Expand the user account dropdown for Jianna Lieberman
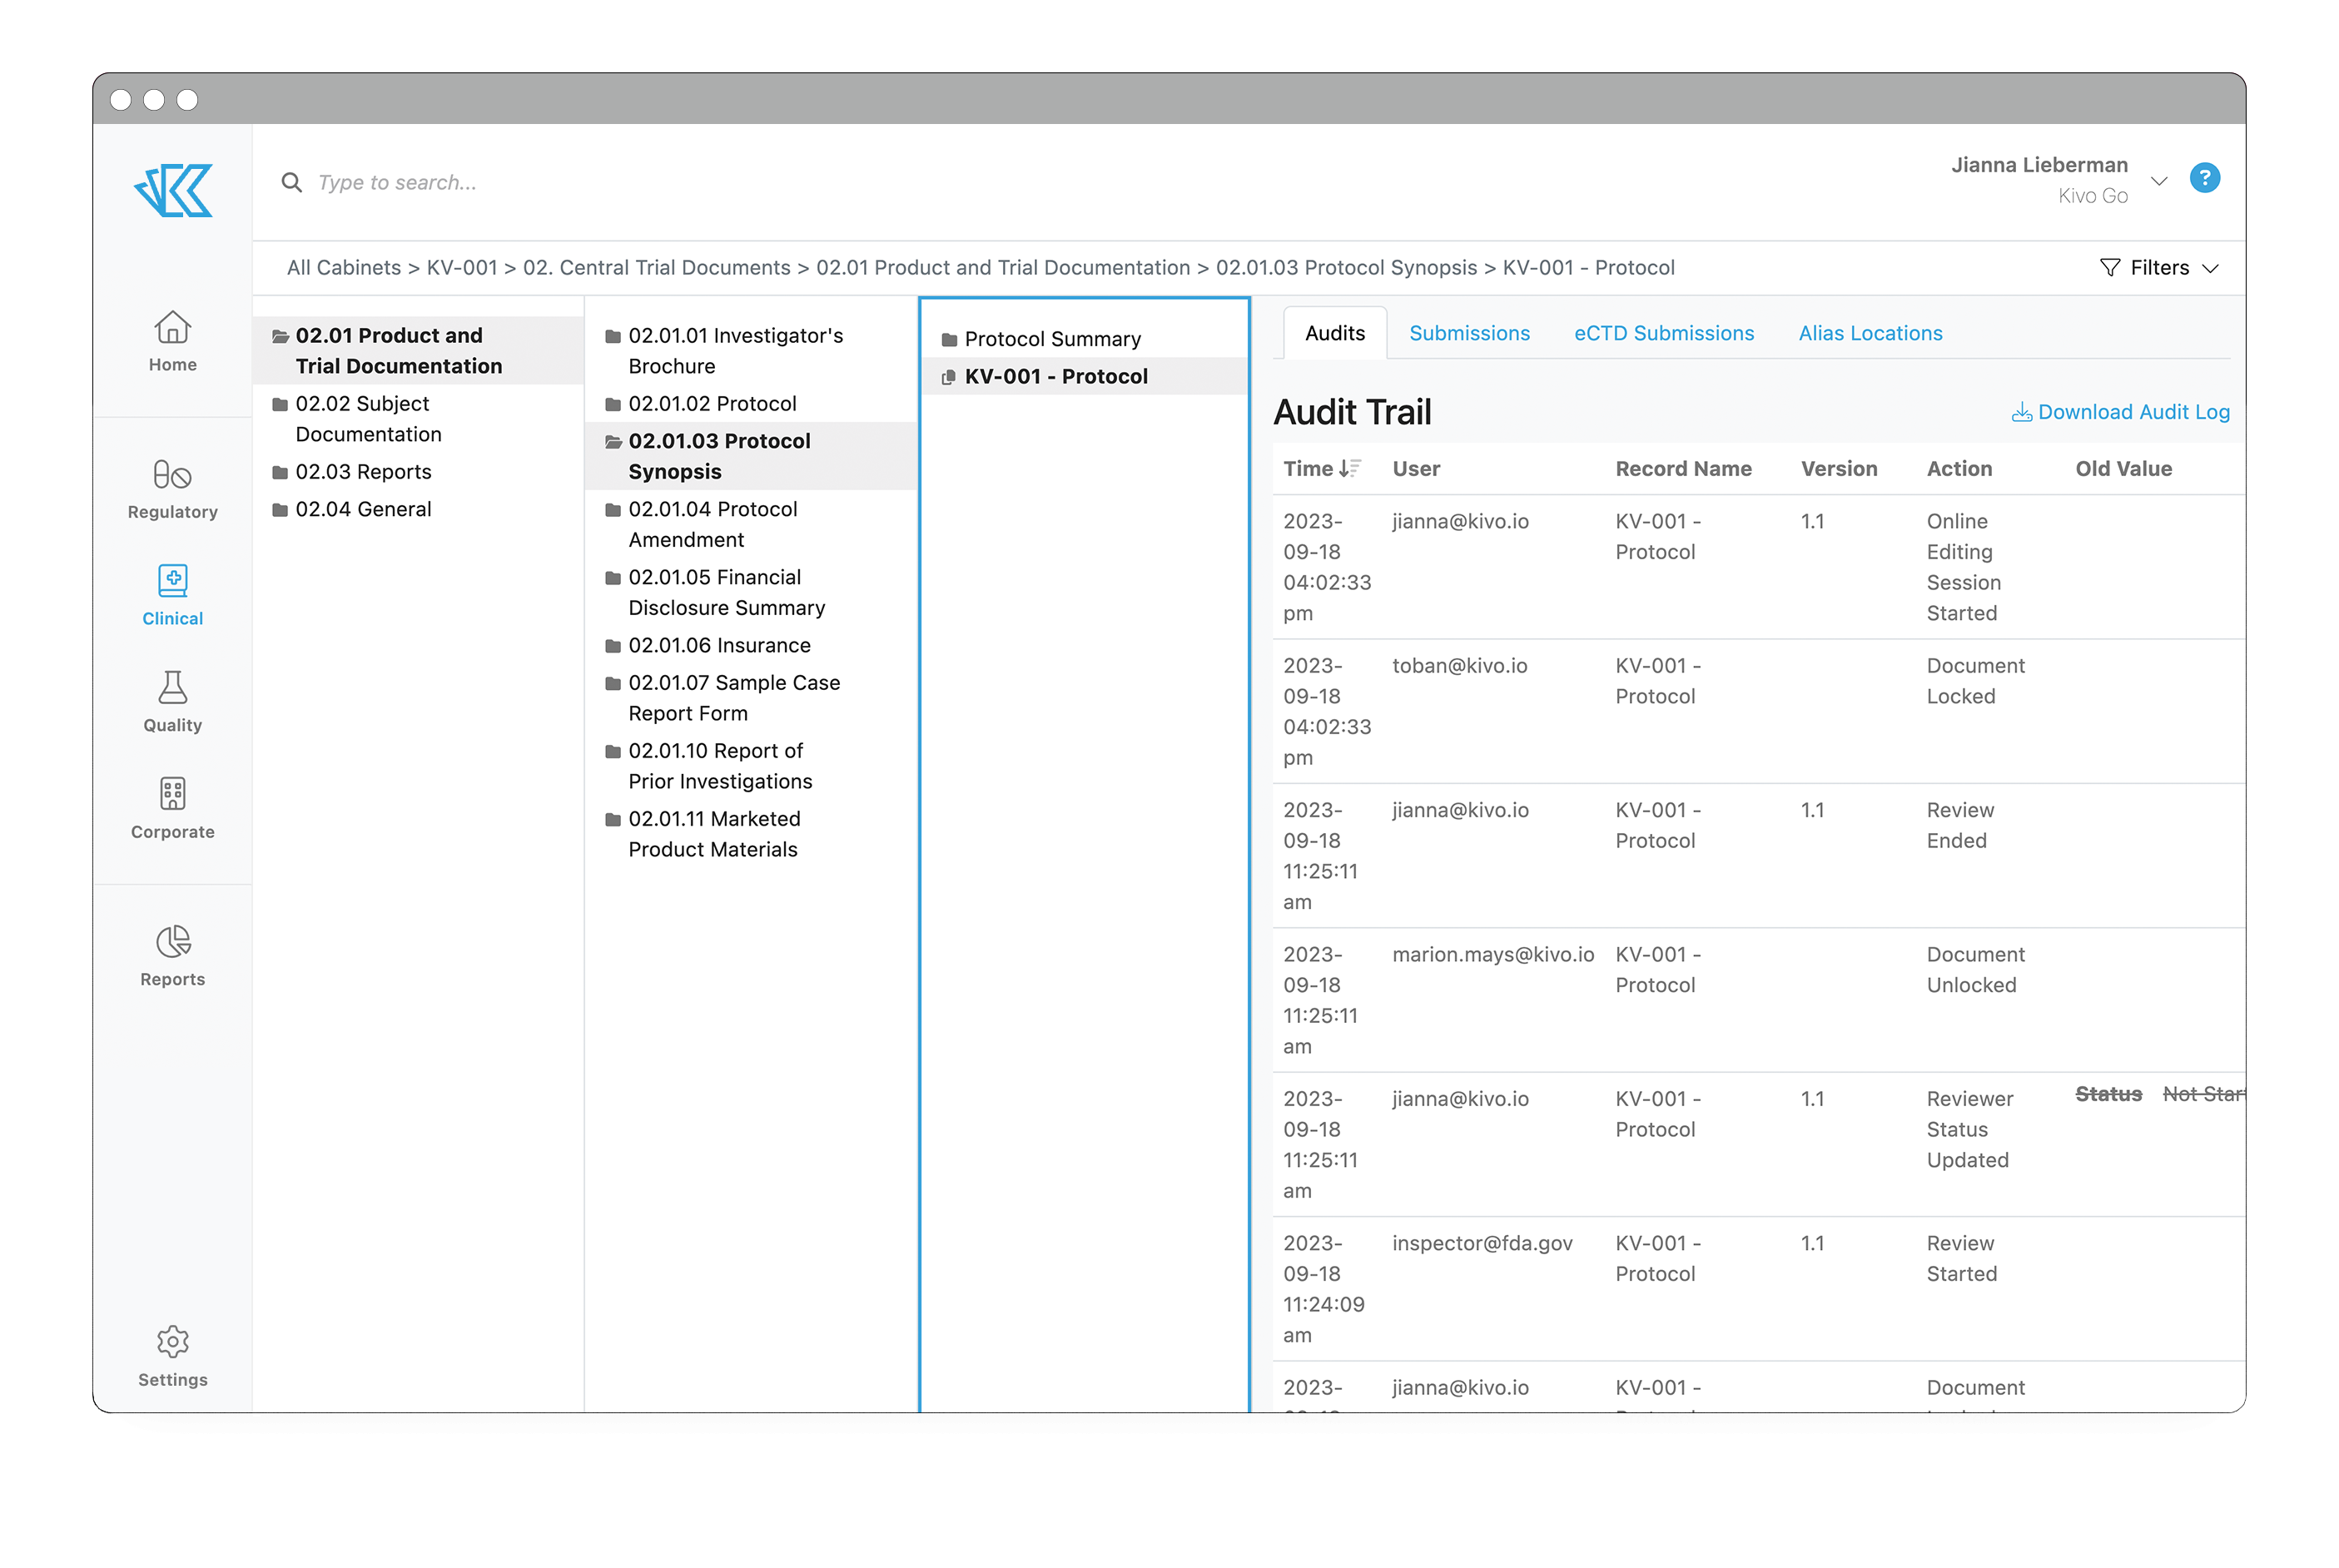2339x1568 pixels. 2160,180
